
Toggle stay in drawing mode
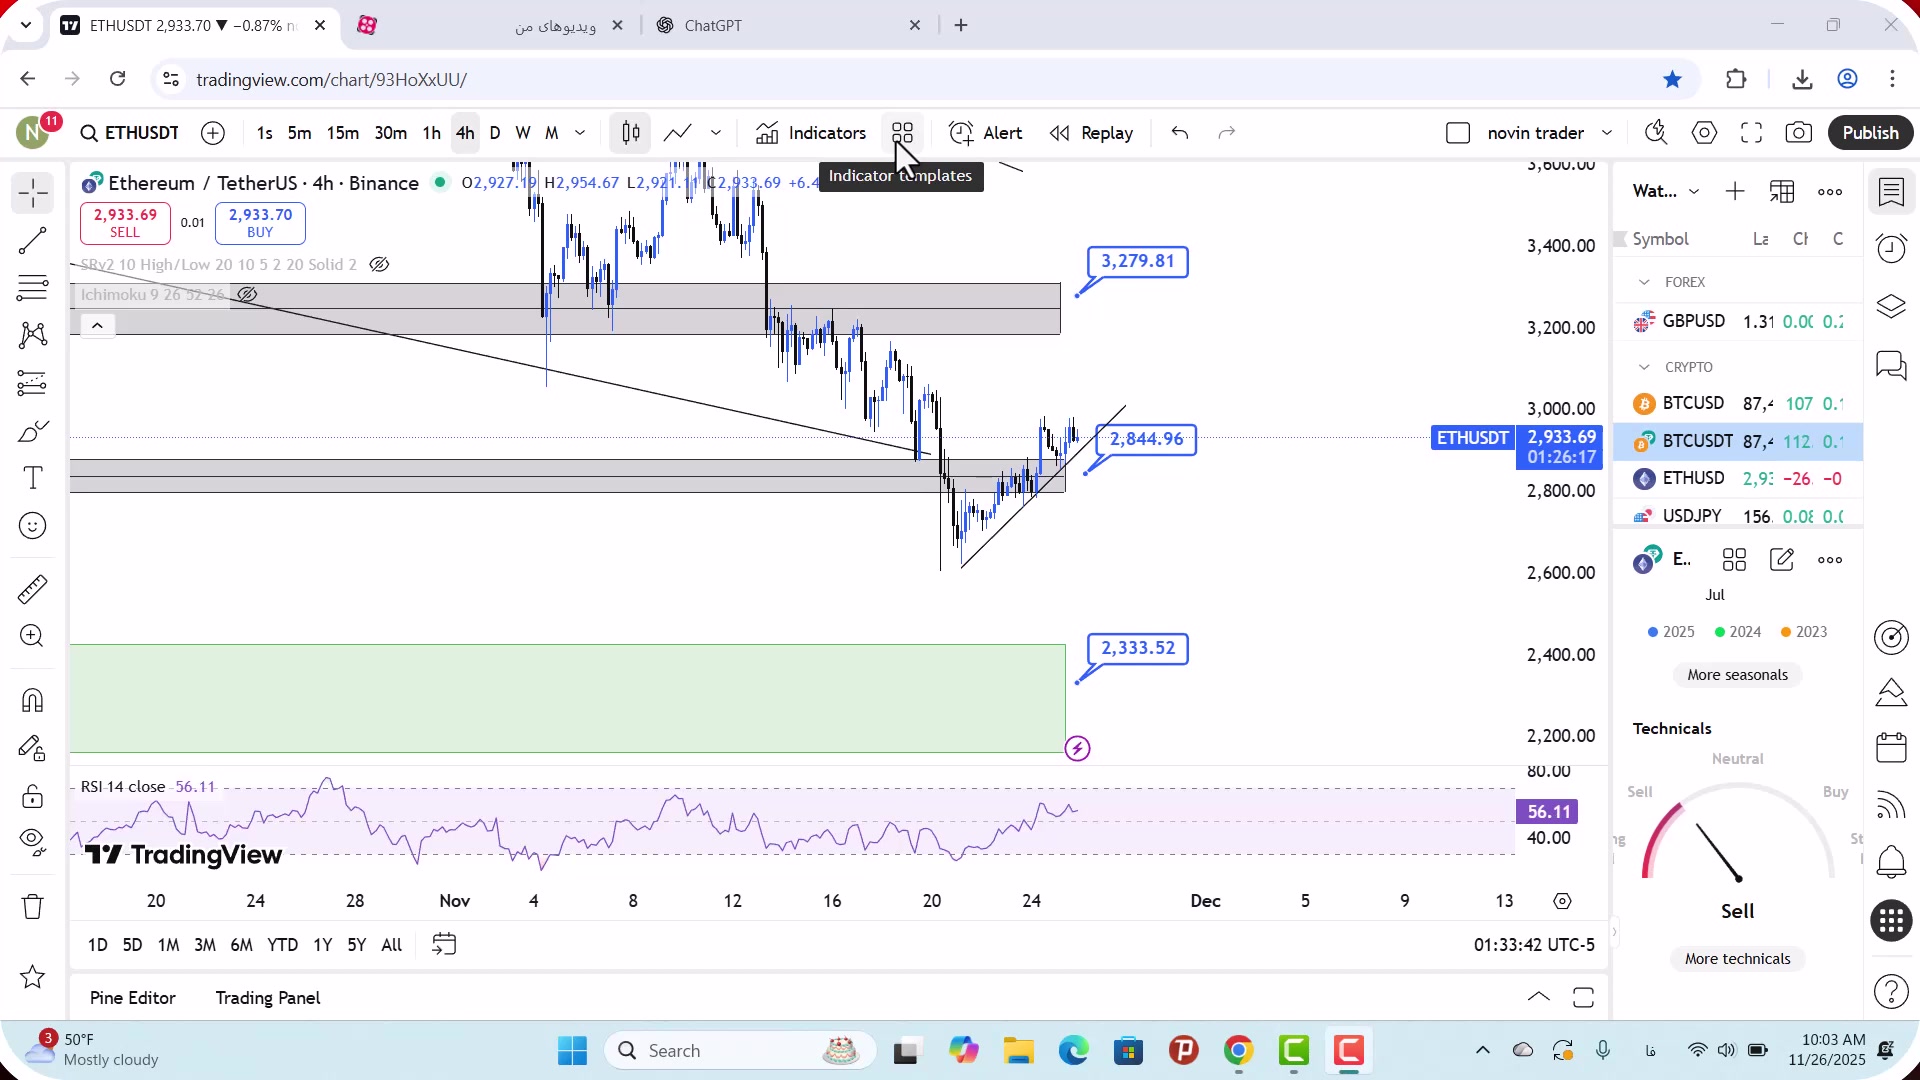pyautogui.click(x=33, y=748)
